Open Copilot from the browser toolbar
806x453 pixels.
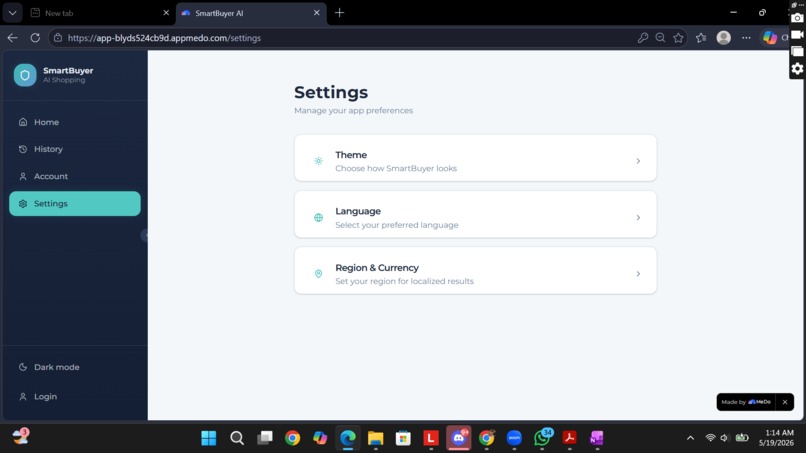tap(770, 38)
